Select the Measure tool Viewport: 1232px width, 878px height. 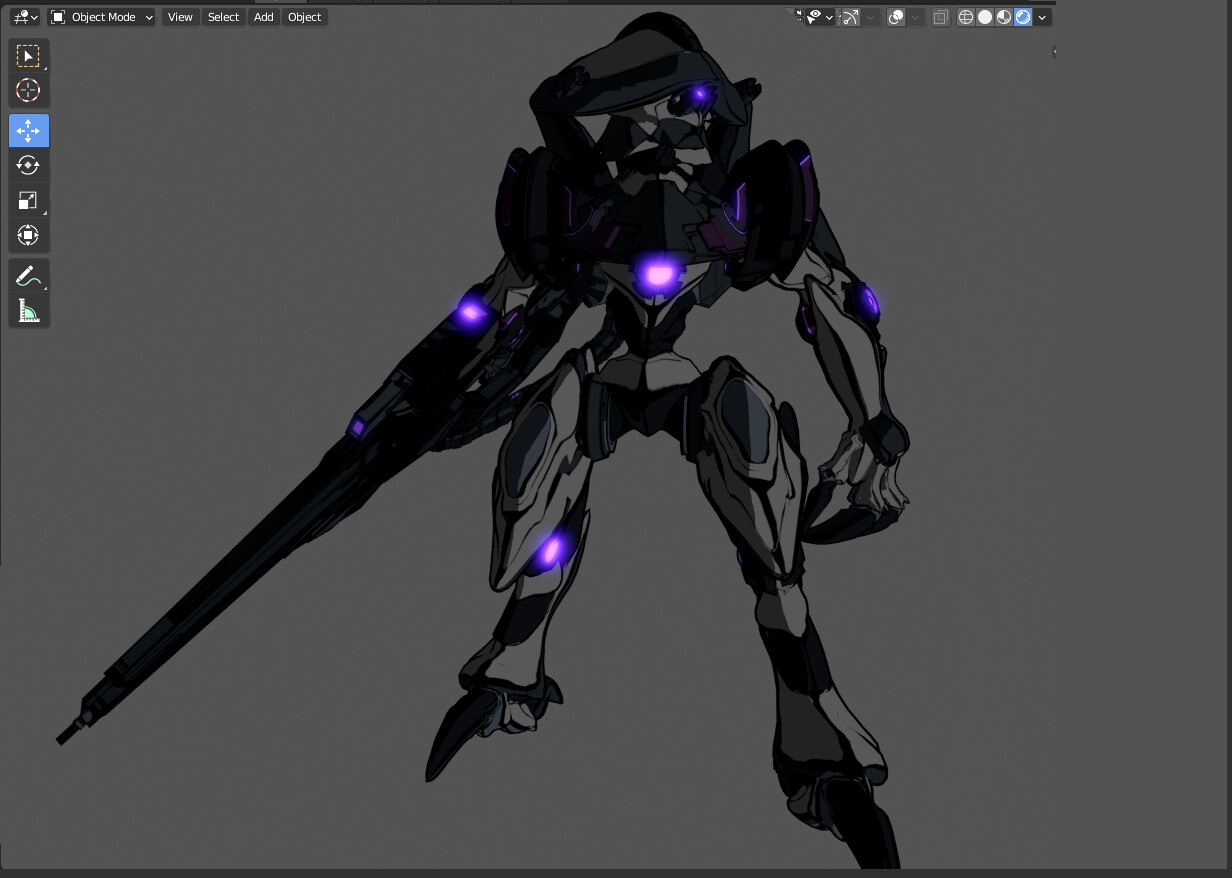(28, 310)
